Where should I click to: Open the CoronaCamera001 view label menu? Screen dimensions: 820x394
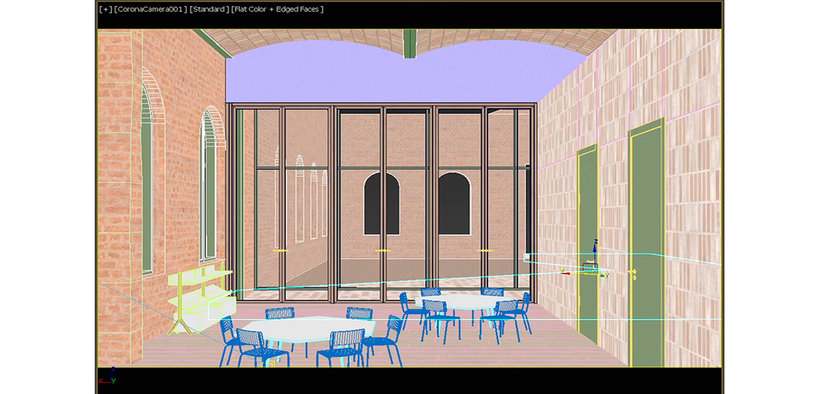pyautogui.click(x=150, y=9)
